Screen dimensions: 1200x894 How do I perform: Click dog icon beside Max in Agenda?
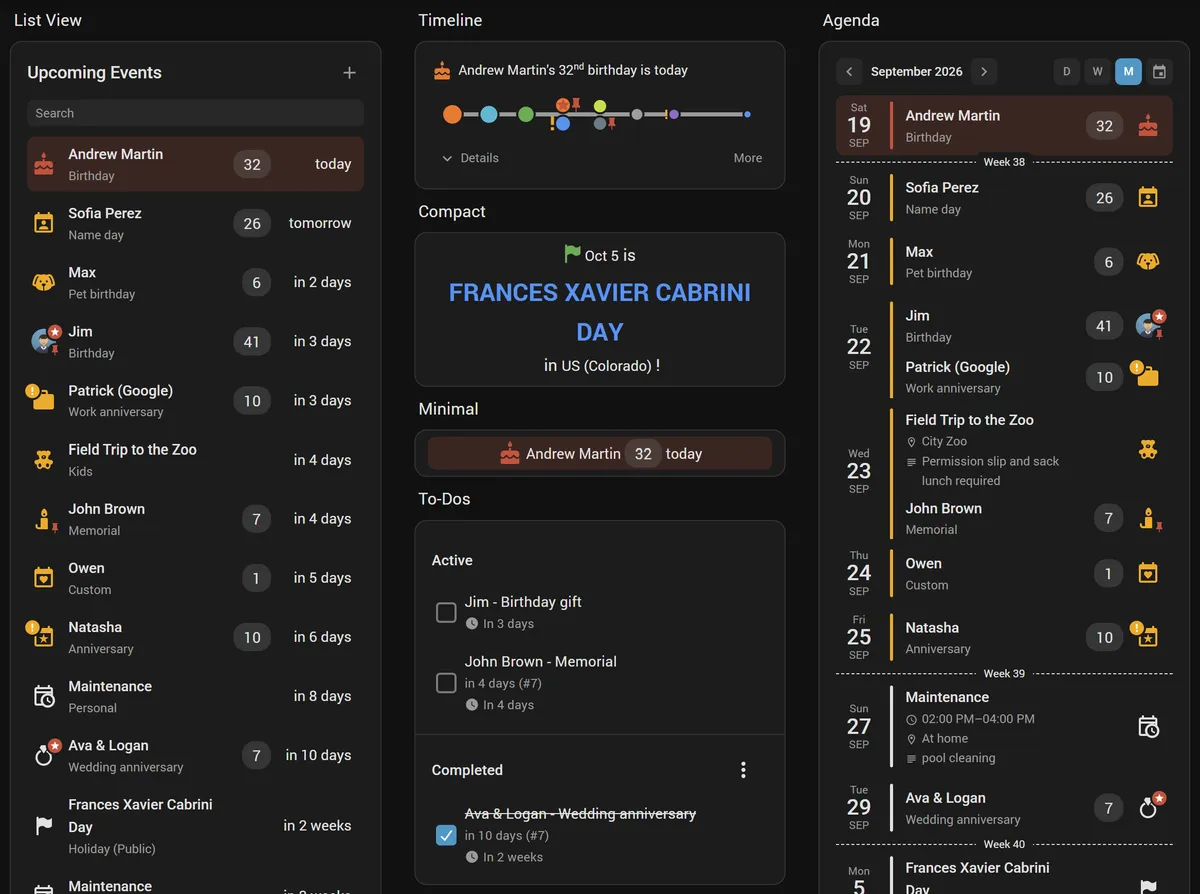click(x=1148, y=262)
